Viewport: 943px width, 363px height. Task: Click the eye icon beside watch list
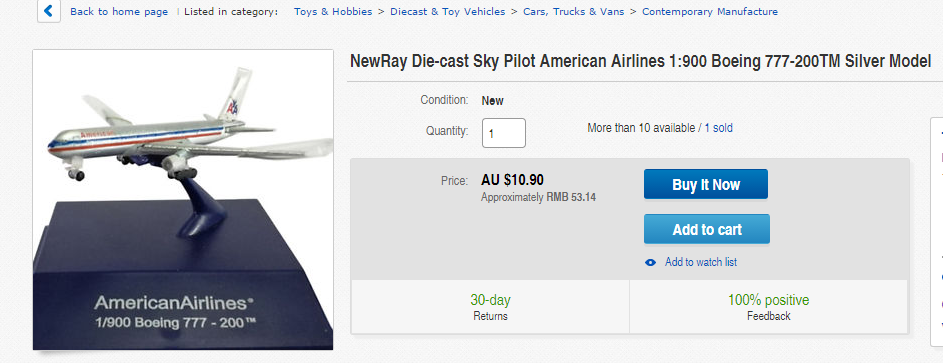click(x=650, y=263)
